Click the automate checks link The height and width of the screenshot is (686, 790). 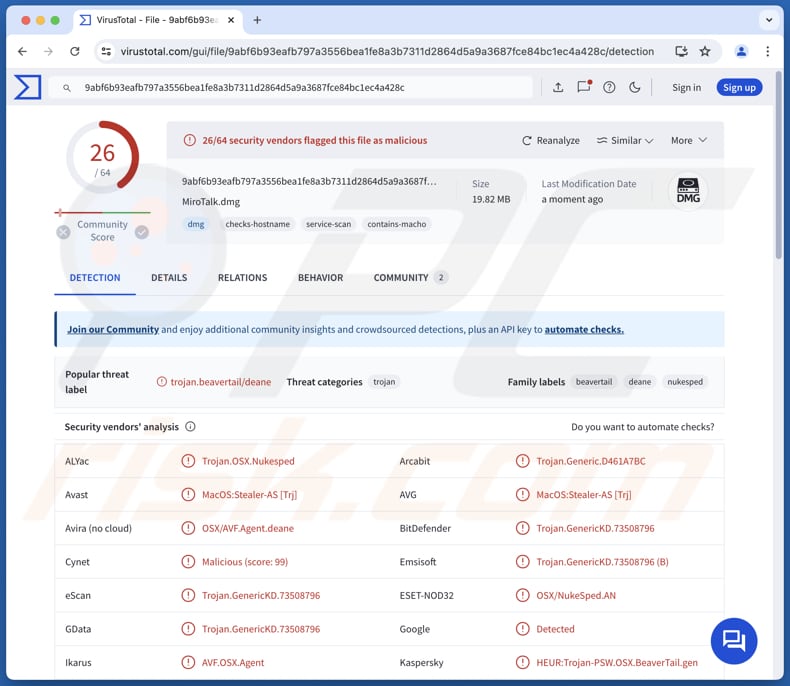point(584,329)
